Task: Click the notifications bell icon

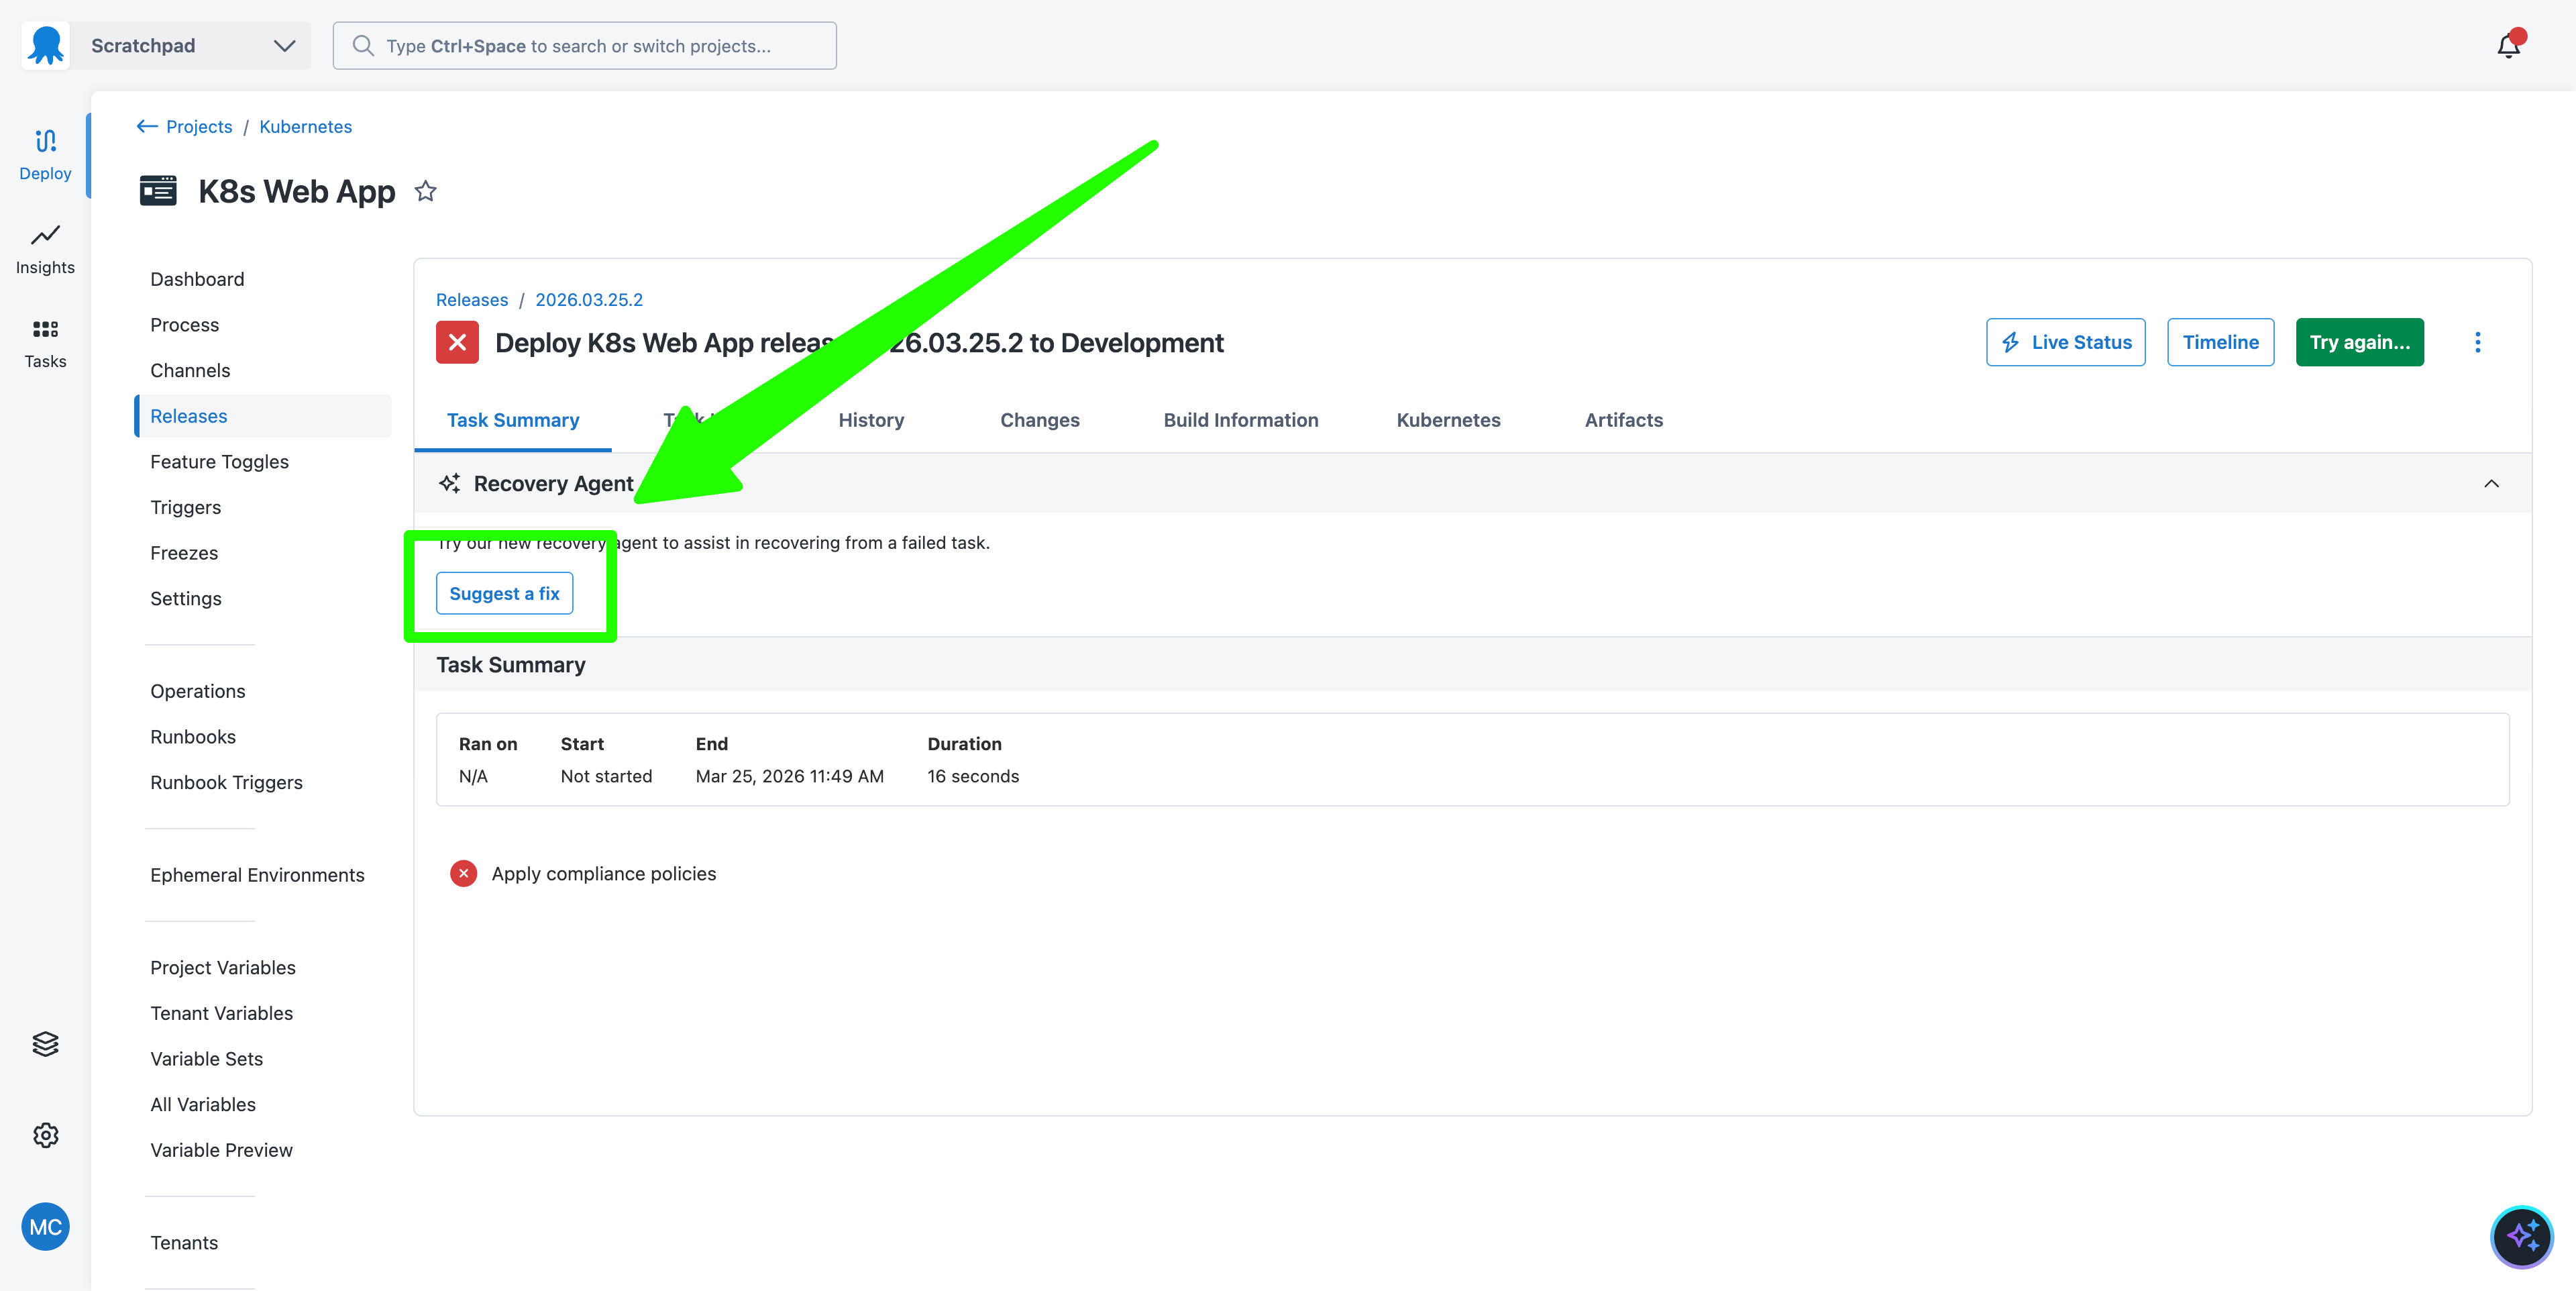Action: (2508, 46)
